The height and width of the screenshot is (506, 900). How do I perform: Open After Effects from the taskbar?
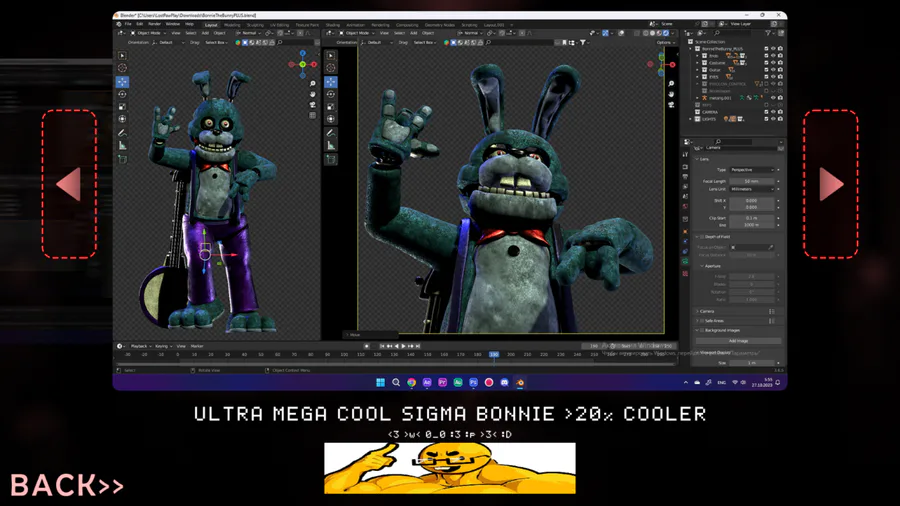[x=426, y=383]
